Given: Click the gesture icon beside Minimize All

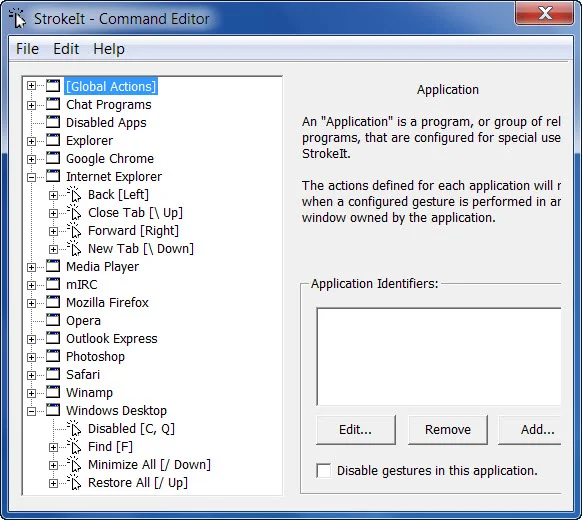Looking at the screenshot, I should point(74,464).
